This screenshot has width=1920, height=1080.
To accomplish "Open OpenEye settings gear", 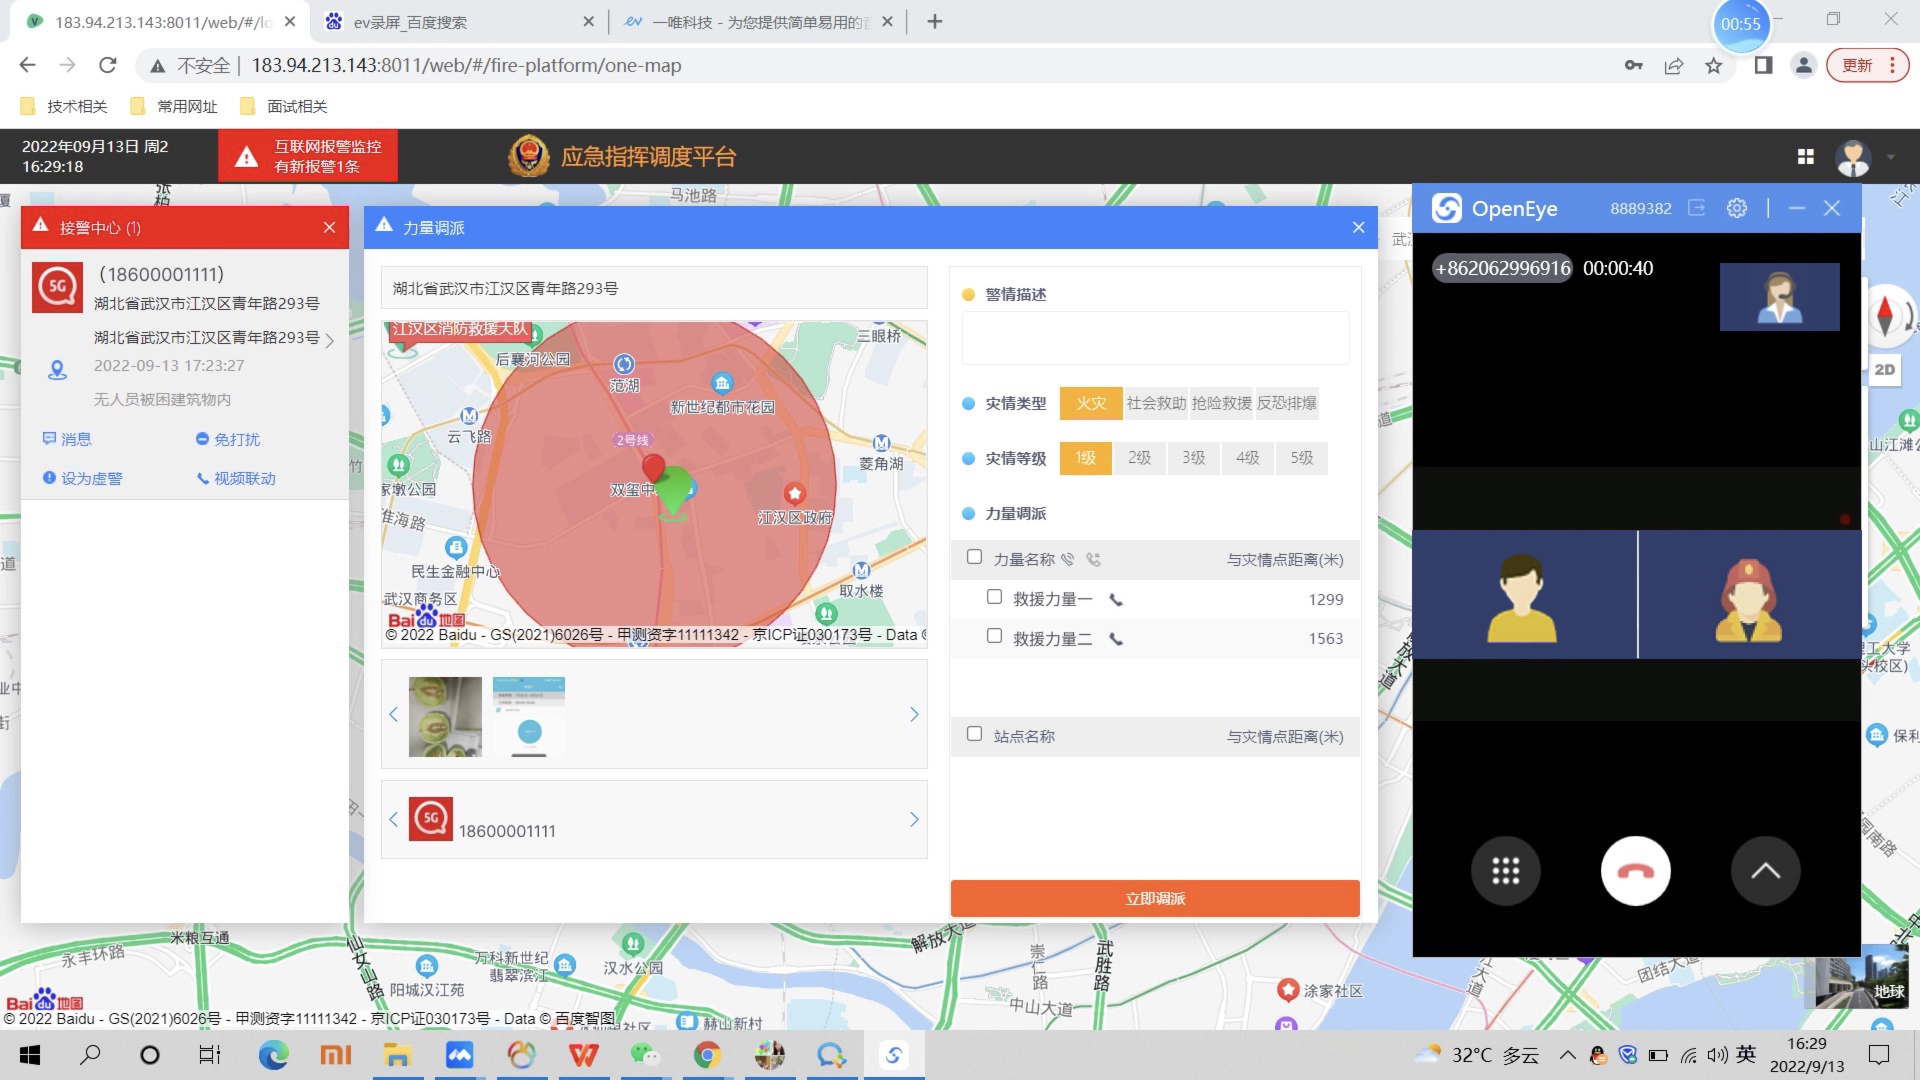I will (1737, 208).
